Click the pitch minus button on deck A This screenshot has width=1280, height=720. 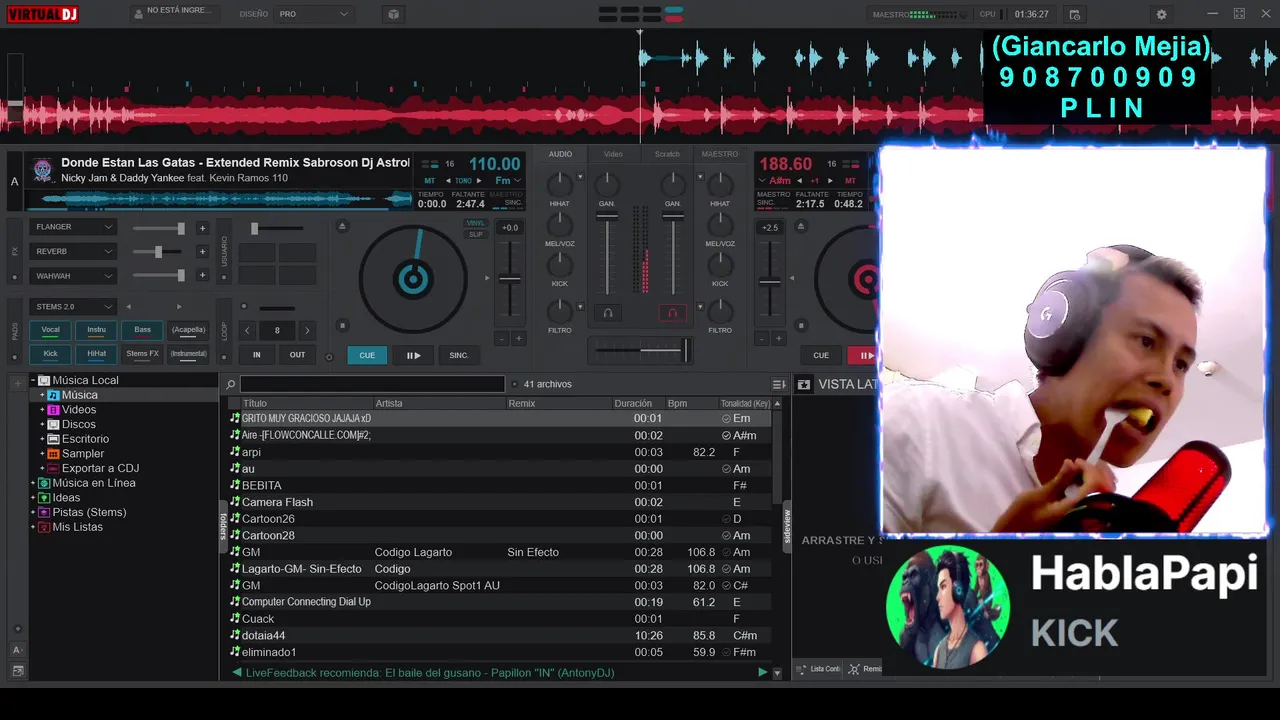[502, 339]
